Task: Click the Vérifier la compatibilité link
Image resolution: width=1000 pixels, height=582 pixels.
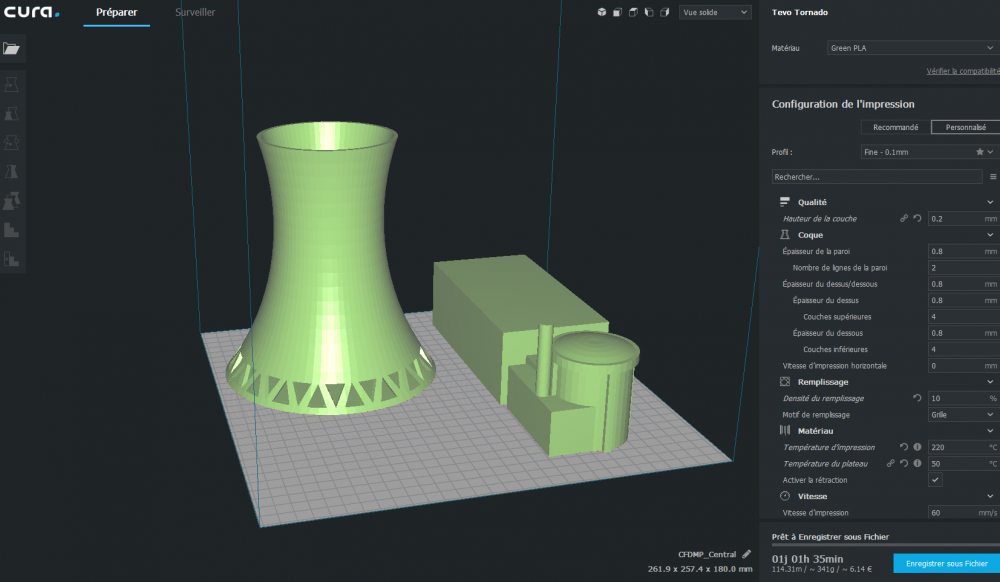Action: tap(963, 71)
